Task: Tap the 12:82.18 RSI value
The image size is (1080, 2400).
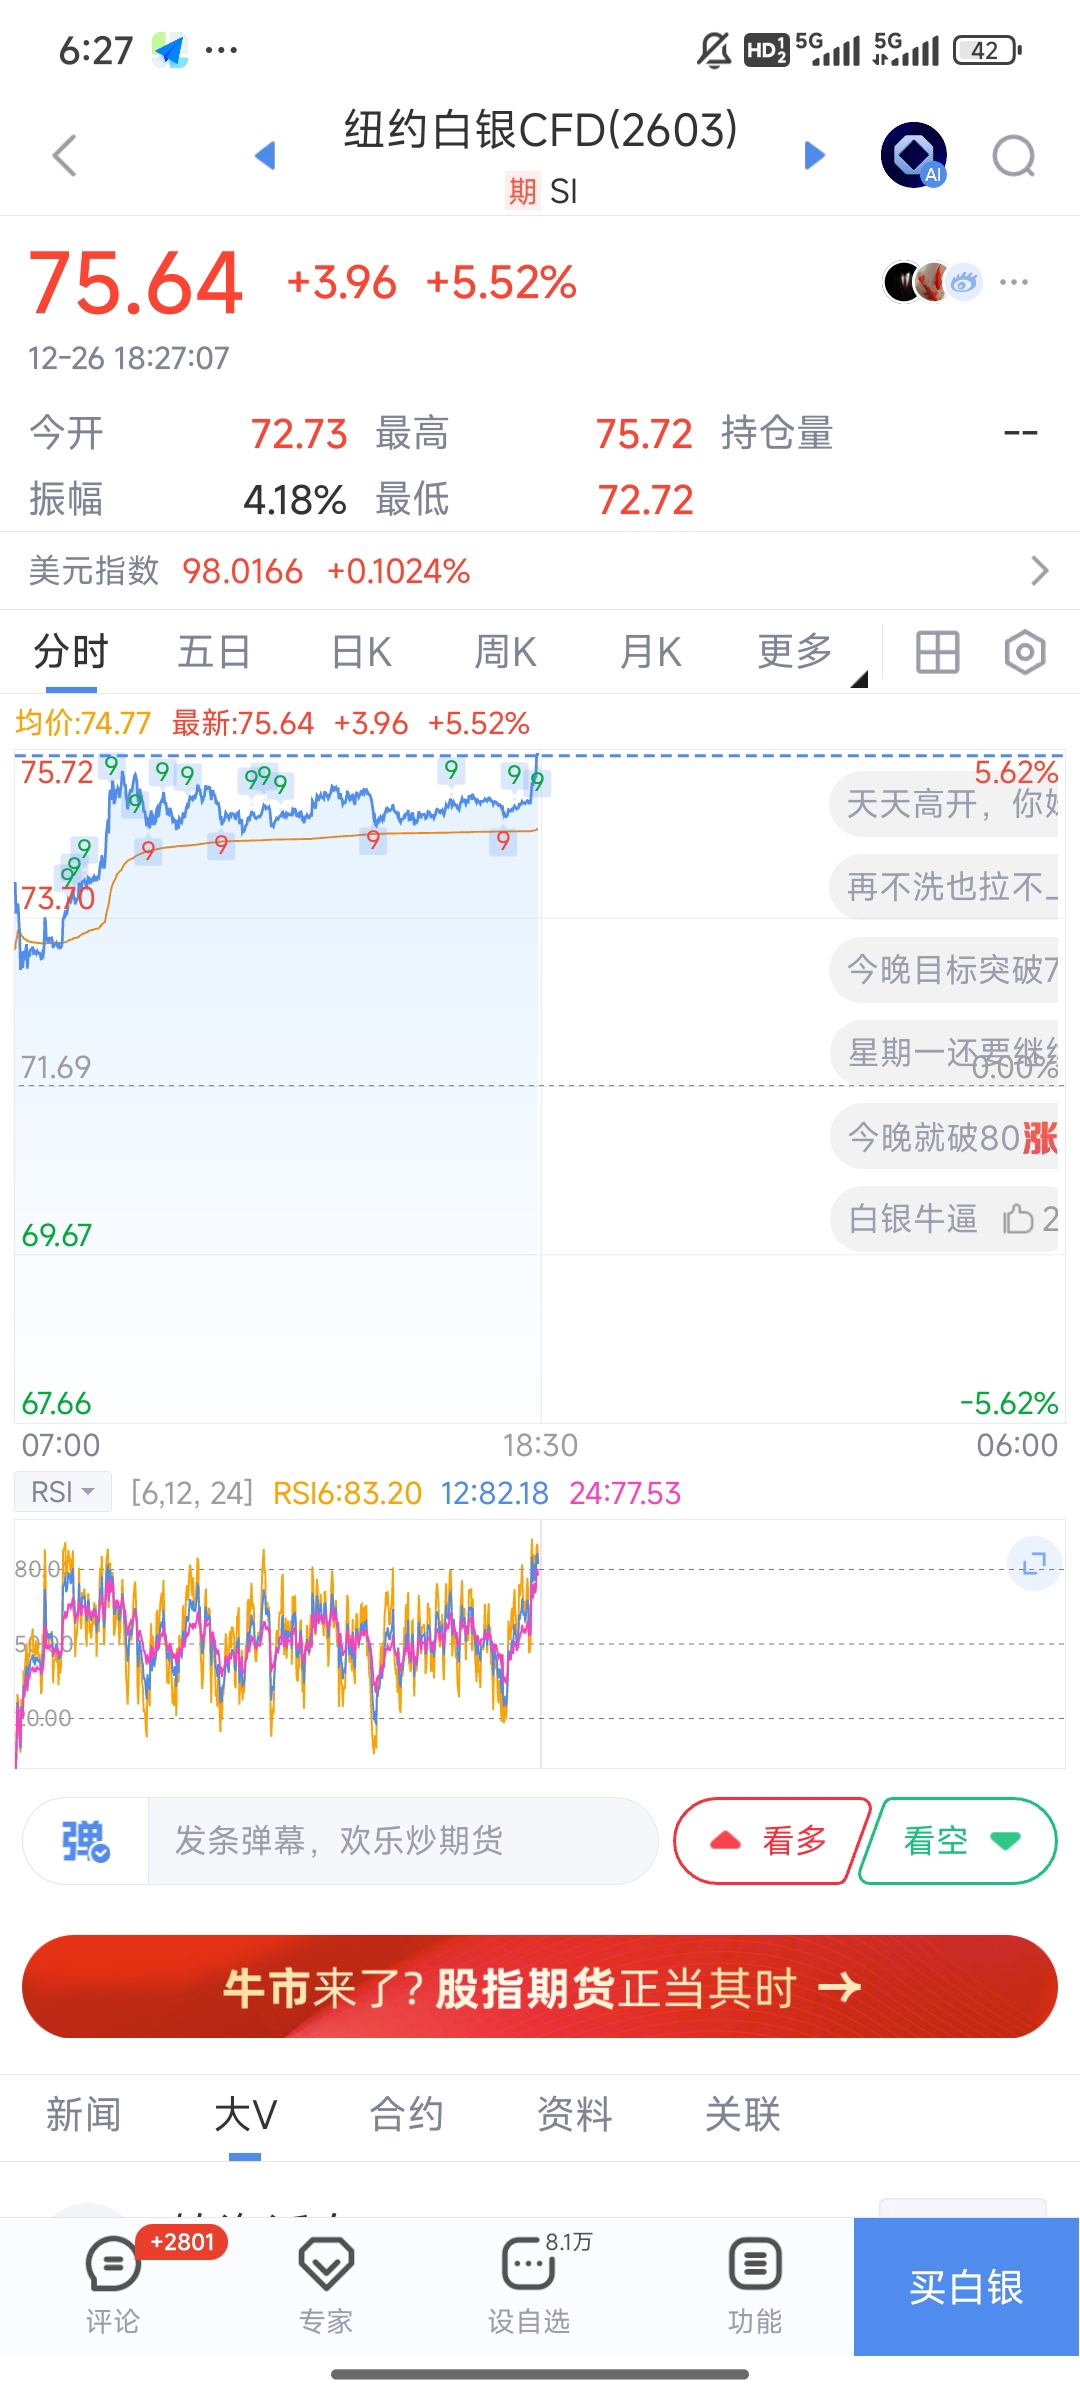Action: (x=494, y=1493)
